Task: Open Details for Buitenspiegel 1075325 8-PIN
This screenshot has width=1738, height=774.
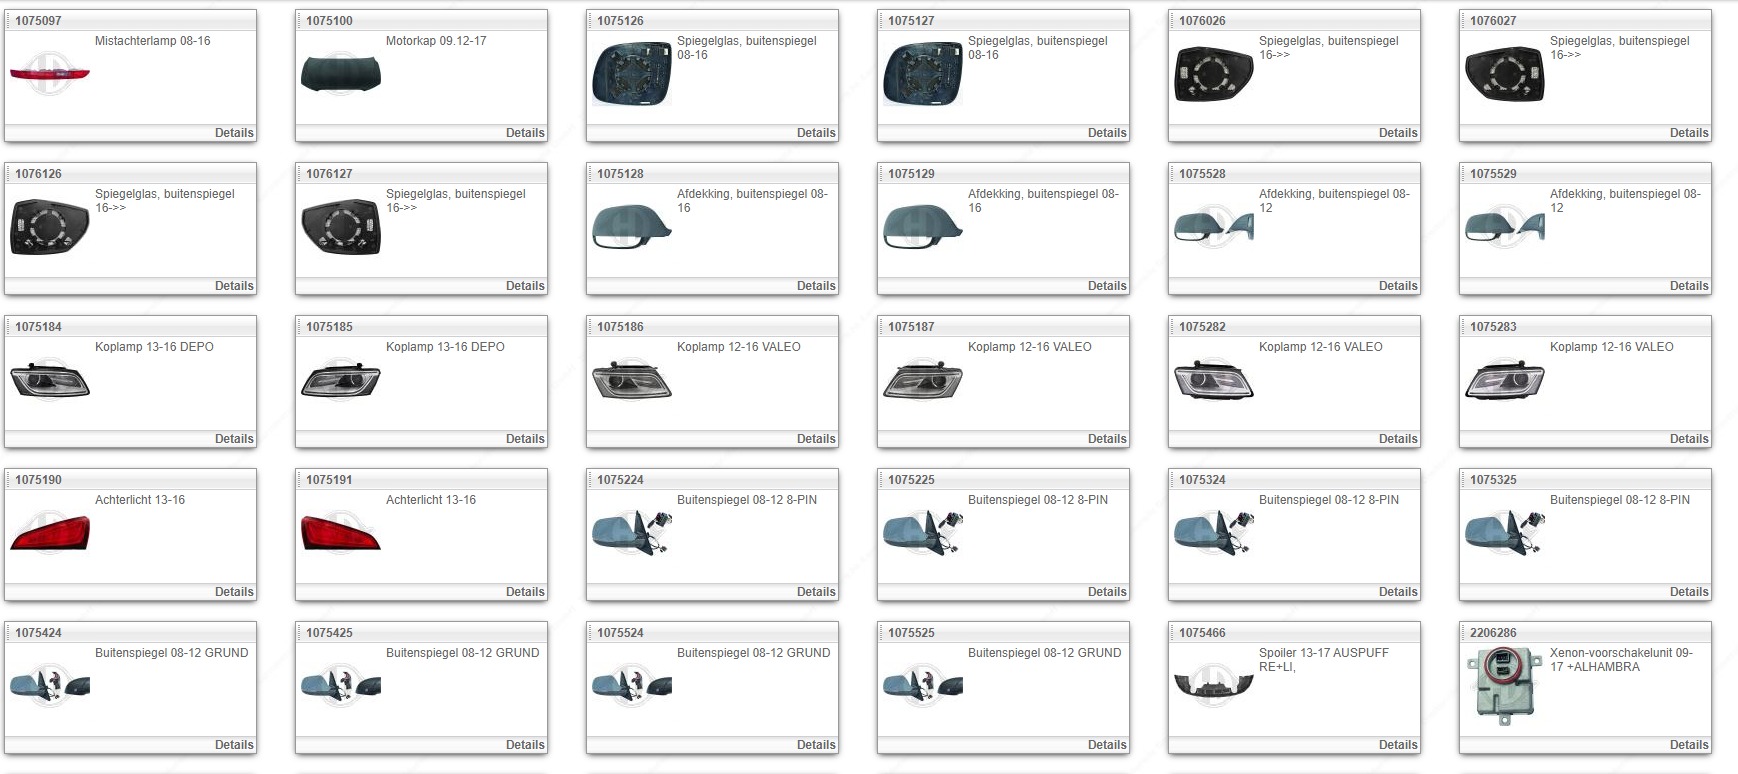Action: coord(1688,592)
